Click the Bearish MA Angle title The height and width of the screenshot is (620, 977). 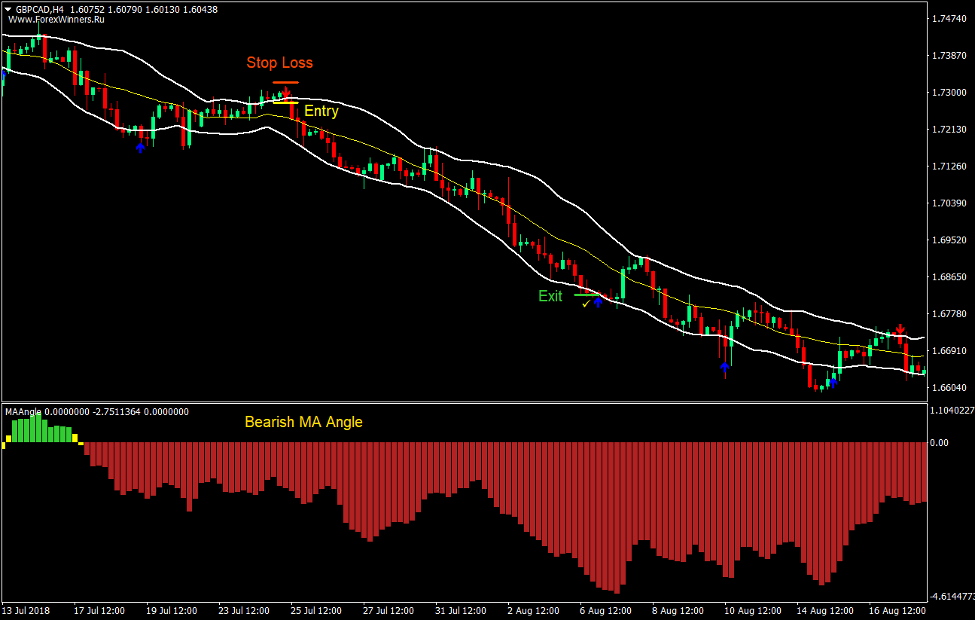[x=302, y=422]
